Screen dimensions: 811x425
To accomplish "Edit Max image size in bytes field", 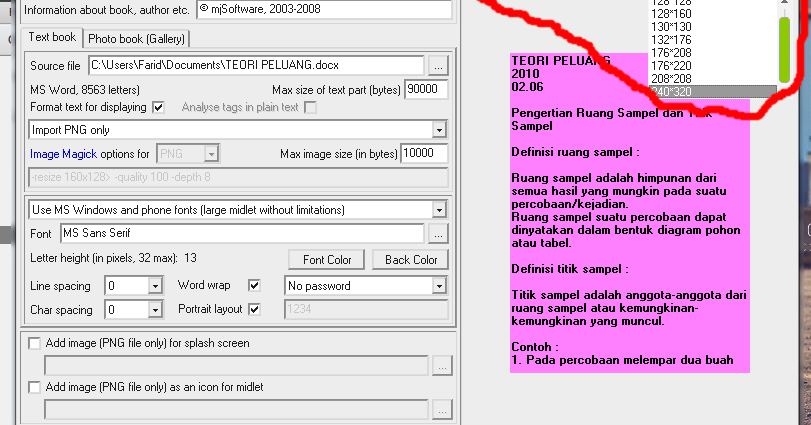I will click(424, 154).
